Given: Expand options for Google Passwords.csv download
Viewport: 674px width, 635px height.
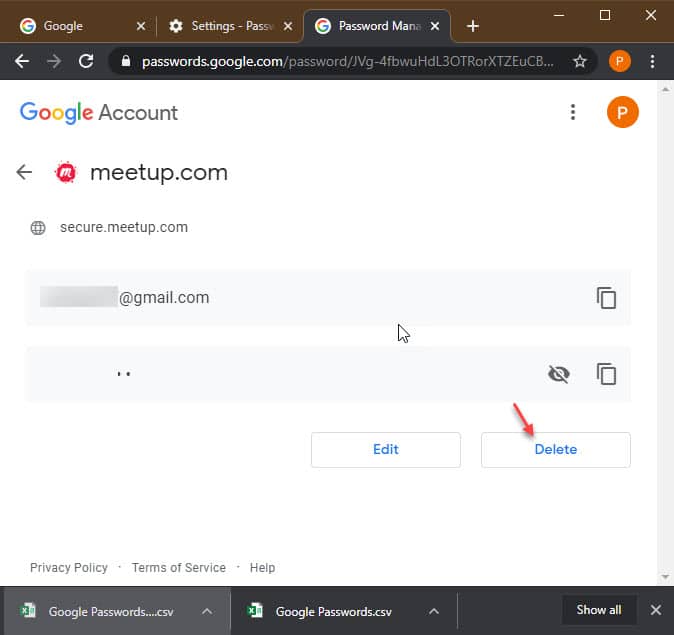Looking at the screenshot, I should tap(434, 611).
